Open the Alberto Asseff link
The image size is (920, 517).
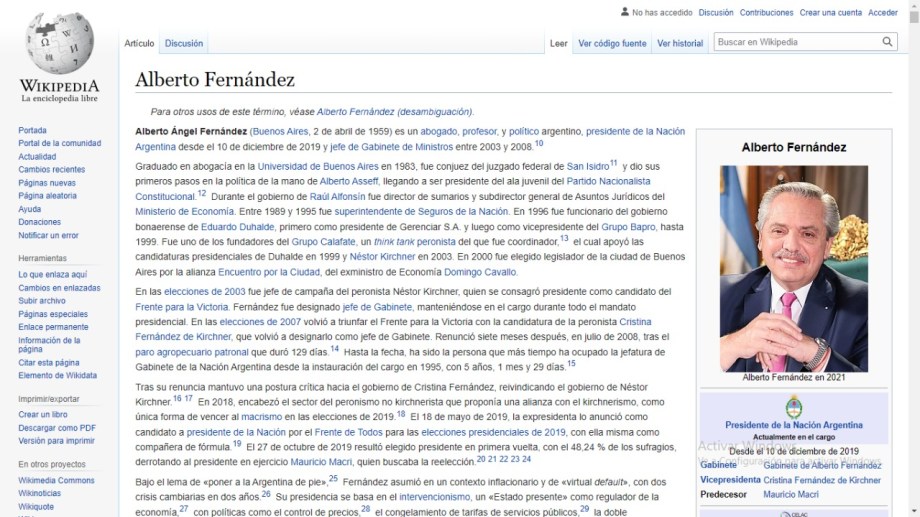(x=349, y=181)
